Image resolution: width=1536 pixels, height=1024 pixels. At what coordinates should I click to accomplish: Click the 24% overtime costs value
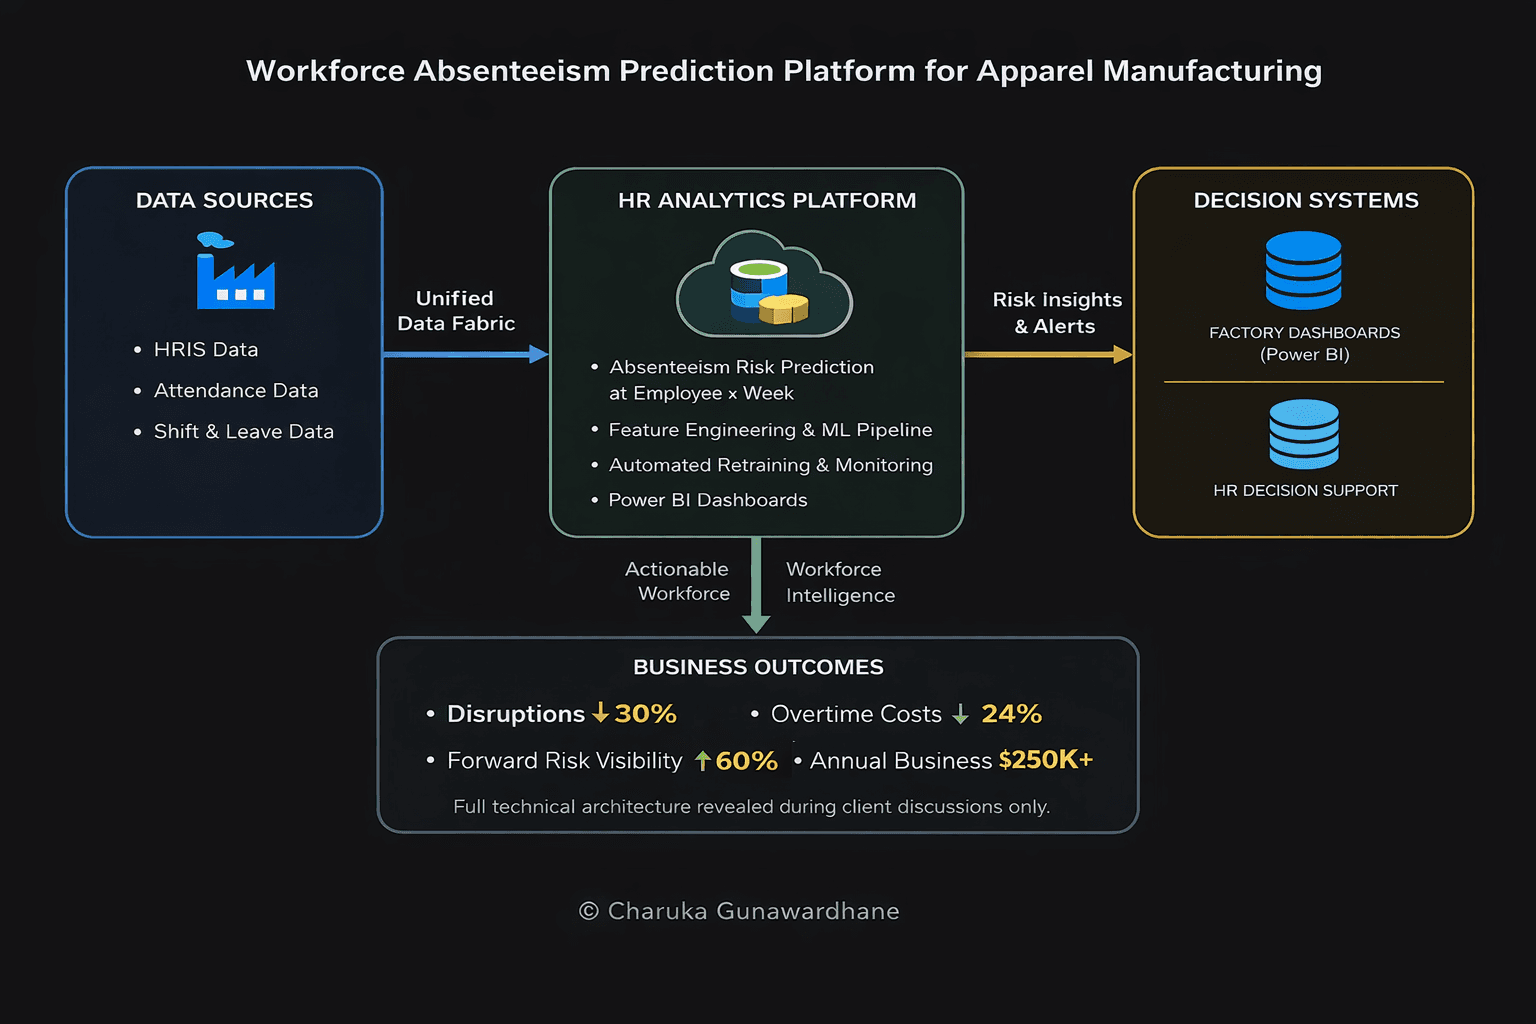(x=1011, y=713)
